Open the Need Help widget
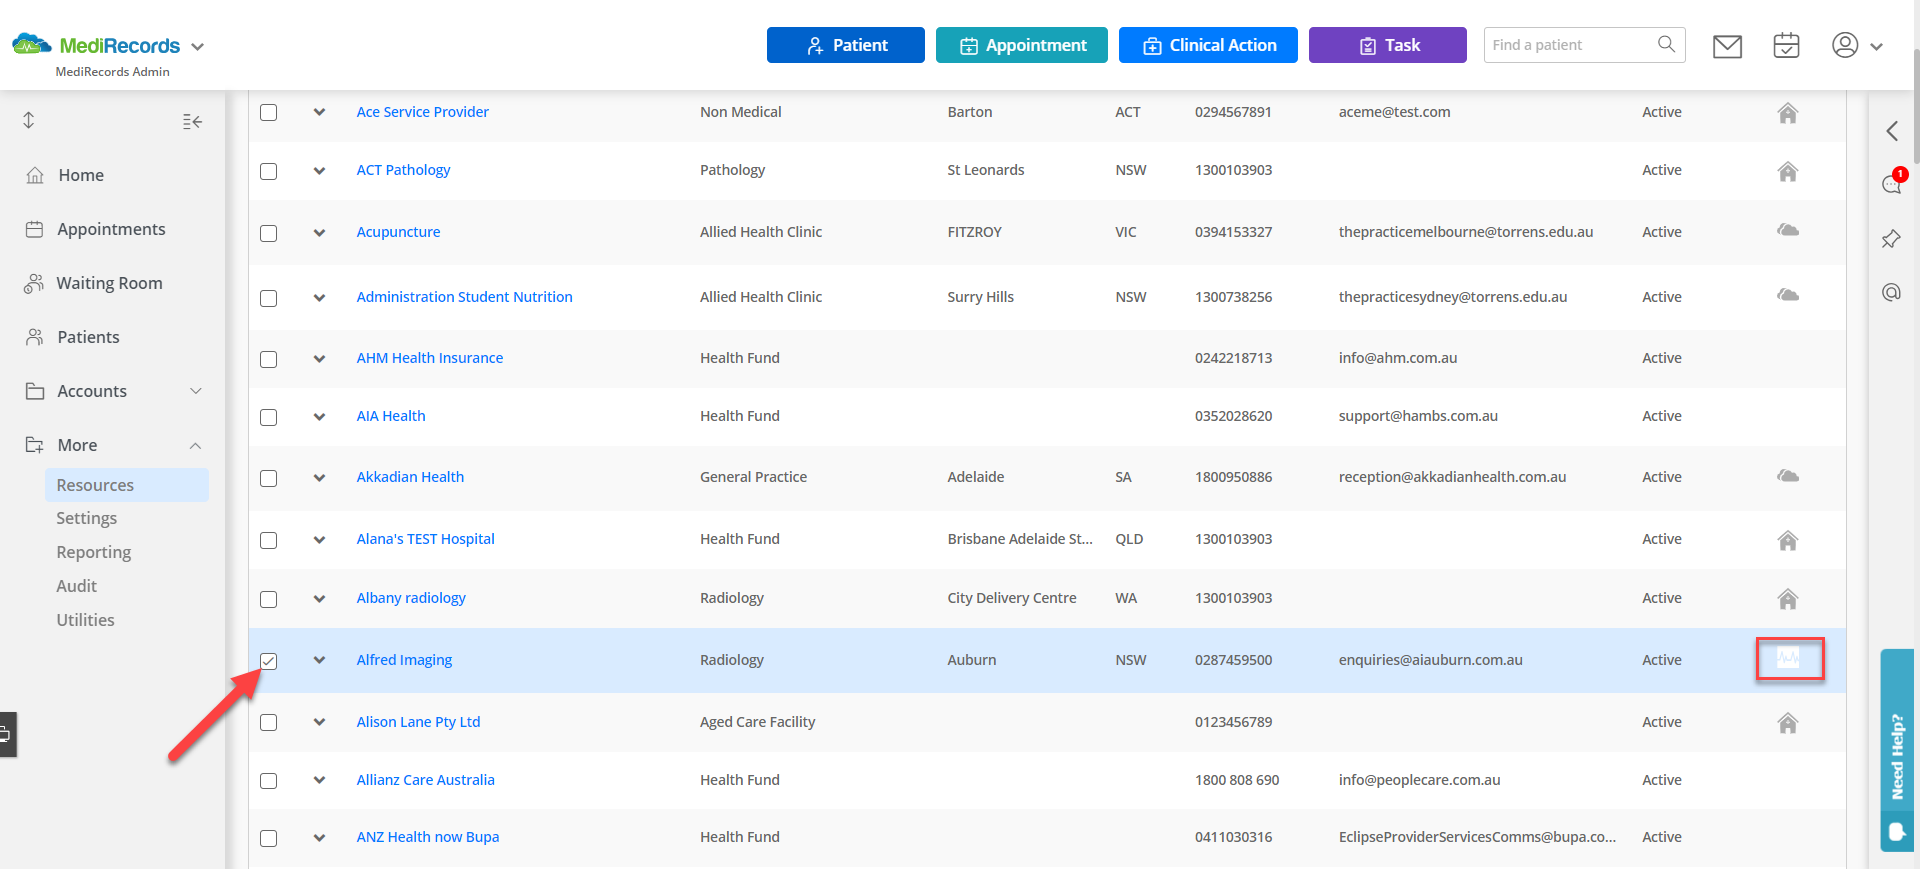Viewport: 1920px width, 869px height. point(1897,750)
